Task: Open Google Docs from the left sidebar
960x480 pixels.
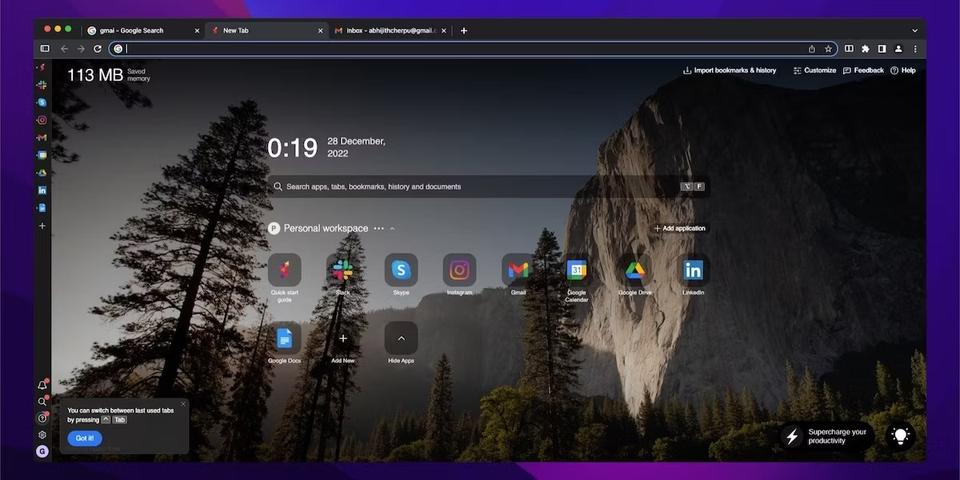Action: [42, 208]
